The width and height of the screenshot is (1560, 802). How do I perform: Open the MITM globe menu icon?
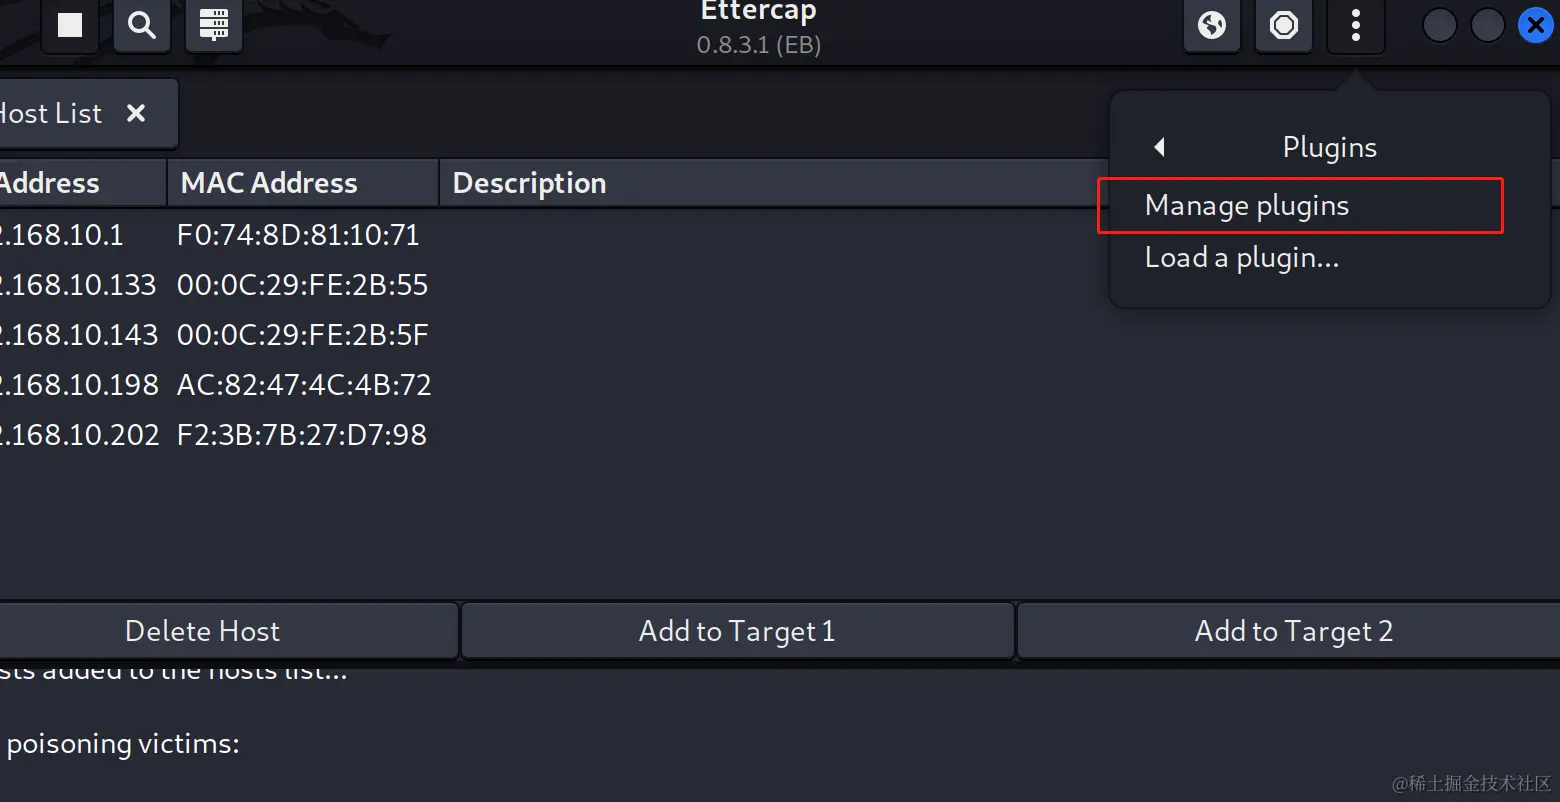point(1212,25)
